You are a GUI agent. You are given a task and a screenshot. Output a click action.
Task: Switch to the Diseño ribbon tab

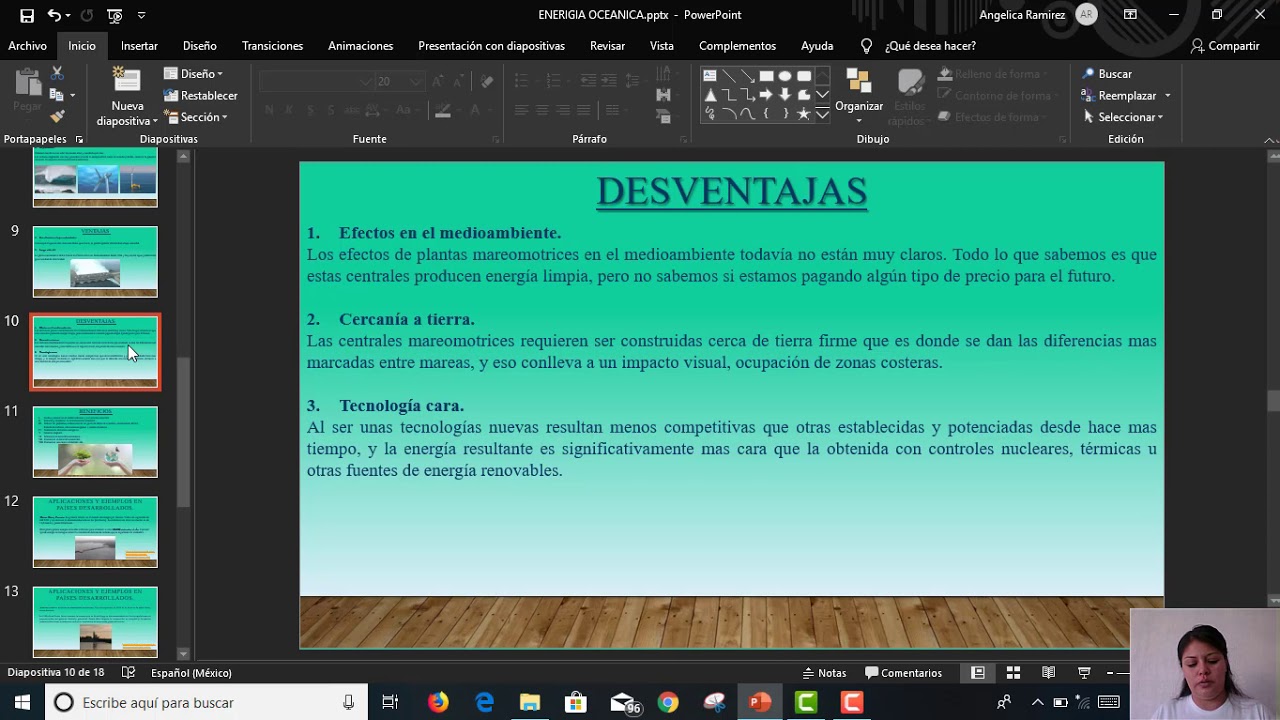[x=199, y=46]
